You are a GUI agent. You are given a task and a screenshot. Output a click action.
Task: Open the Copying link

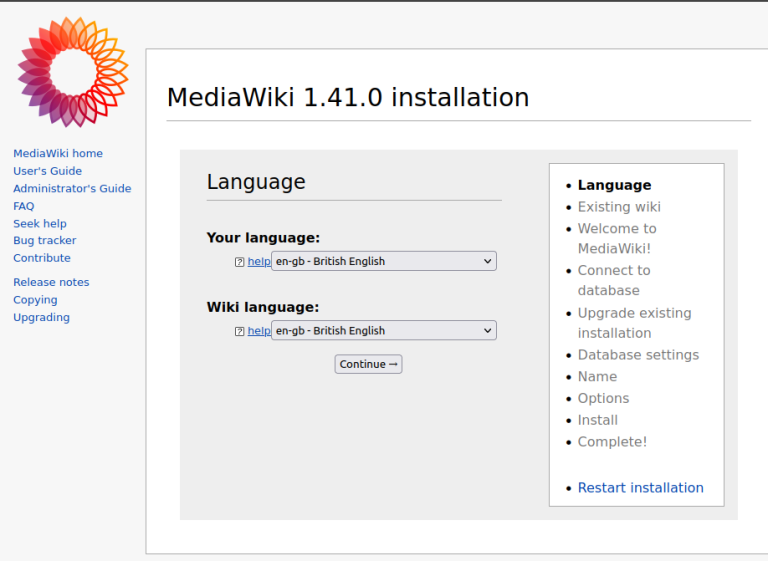(35, 300)
